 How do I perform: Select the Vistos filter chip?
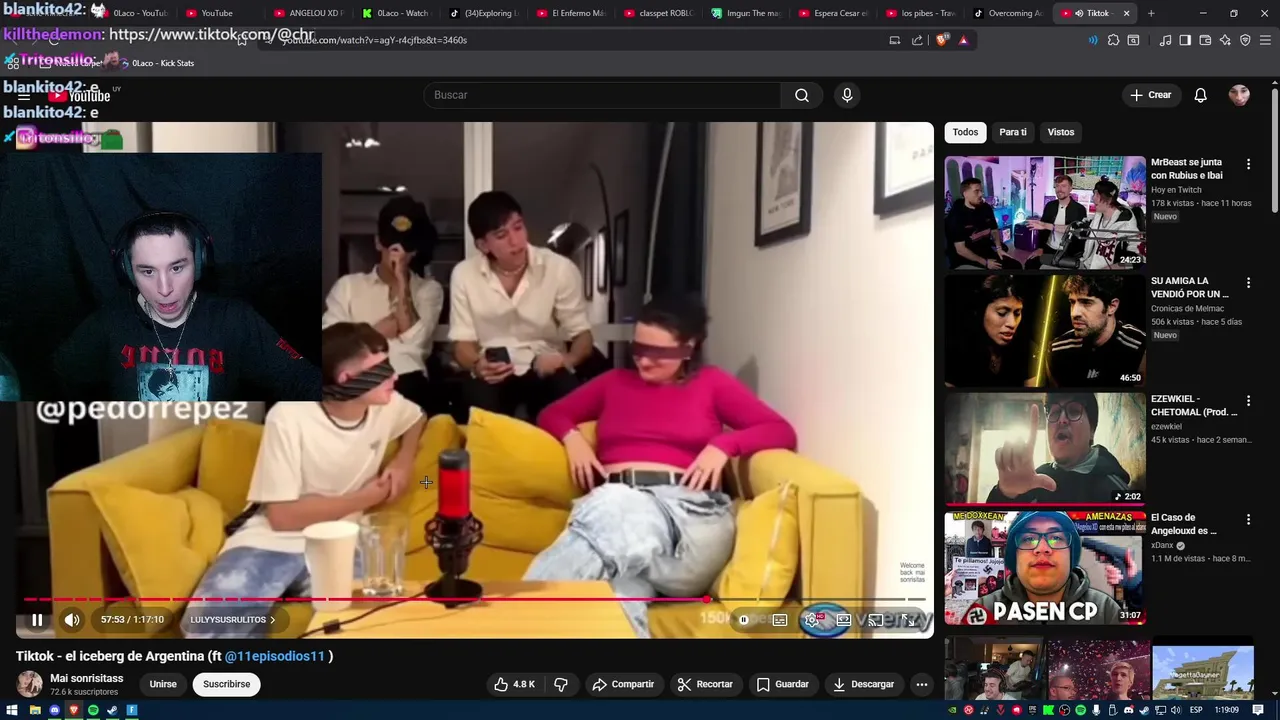(x=1061, y=132)
